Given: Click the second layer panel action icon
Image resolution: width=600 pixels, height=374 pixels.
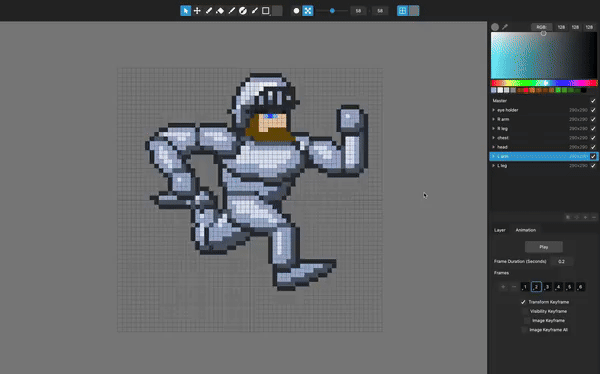Looking at the screenshot, I should [x=577, y=217].
